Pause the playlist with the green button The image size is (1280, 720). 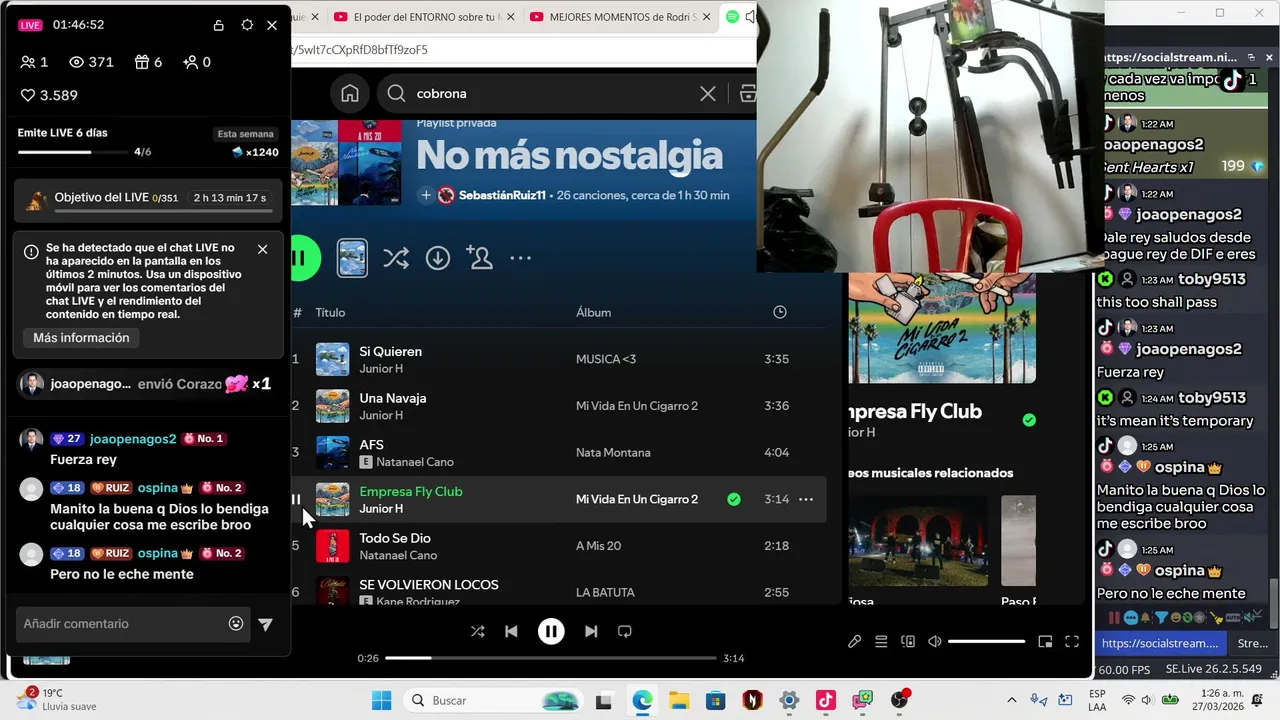pos(303,258)
